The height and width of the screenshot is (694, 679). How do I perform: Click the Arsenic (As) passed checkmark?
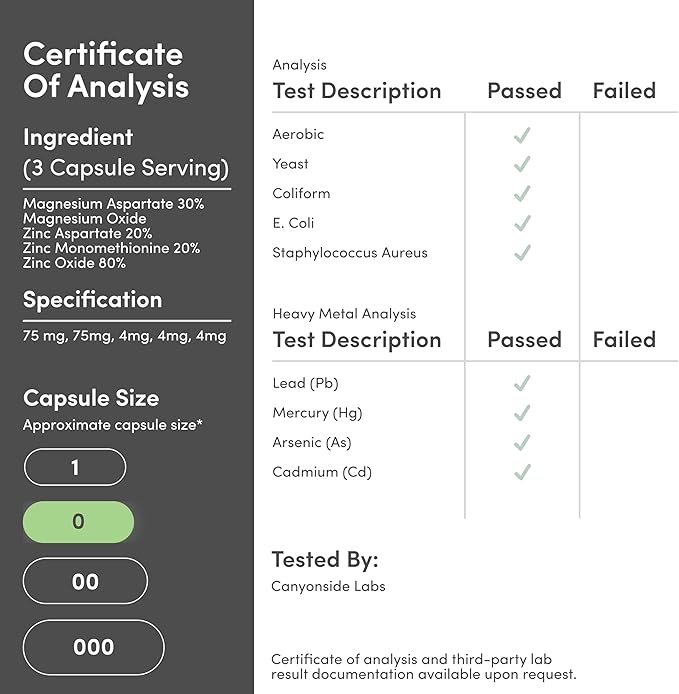pos(522,443)
